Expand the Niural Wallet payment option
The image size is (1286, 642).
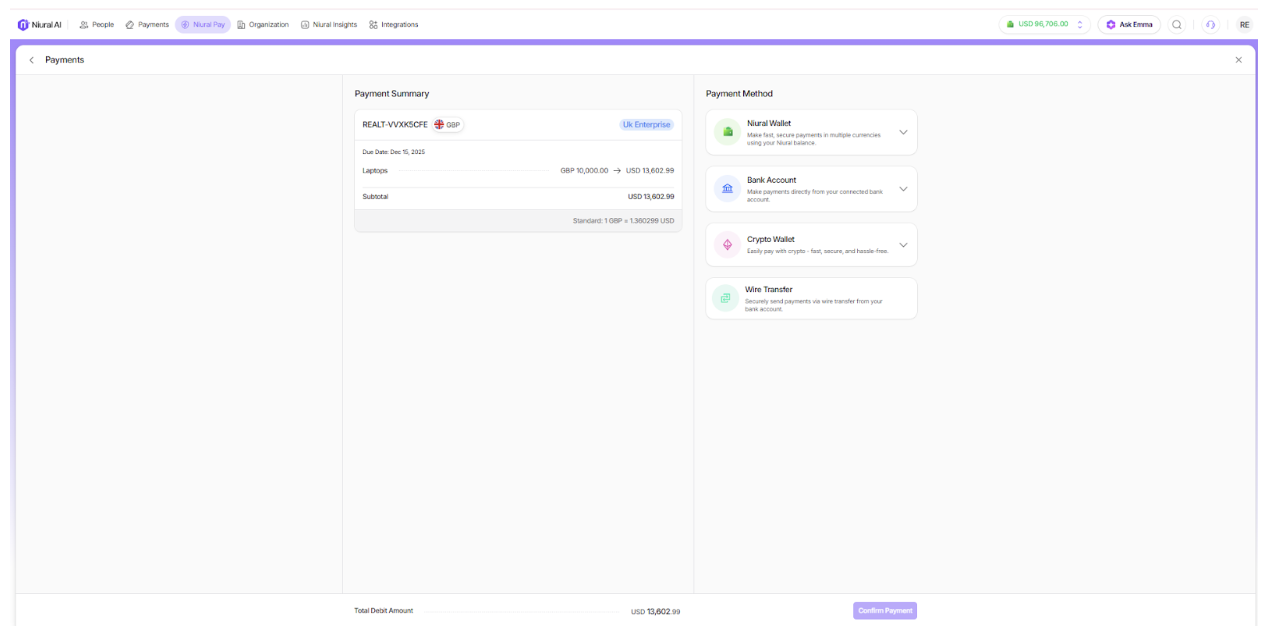point(903,132)
